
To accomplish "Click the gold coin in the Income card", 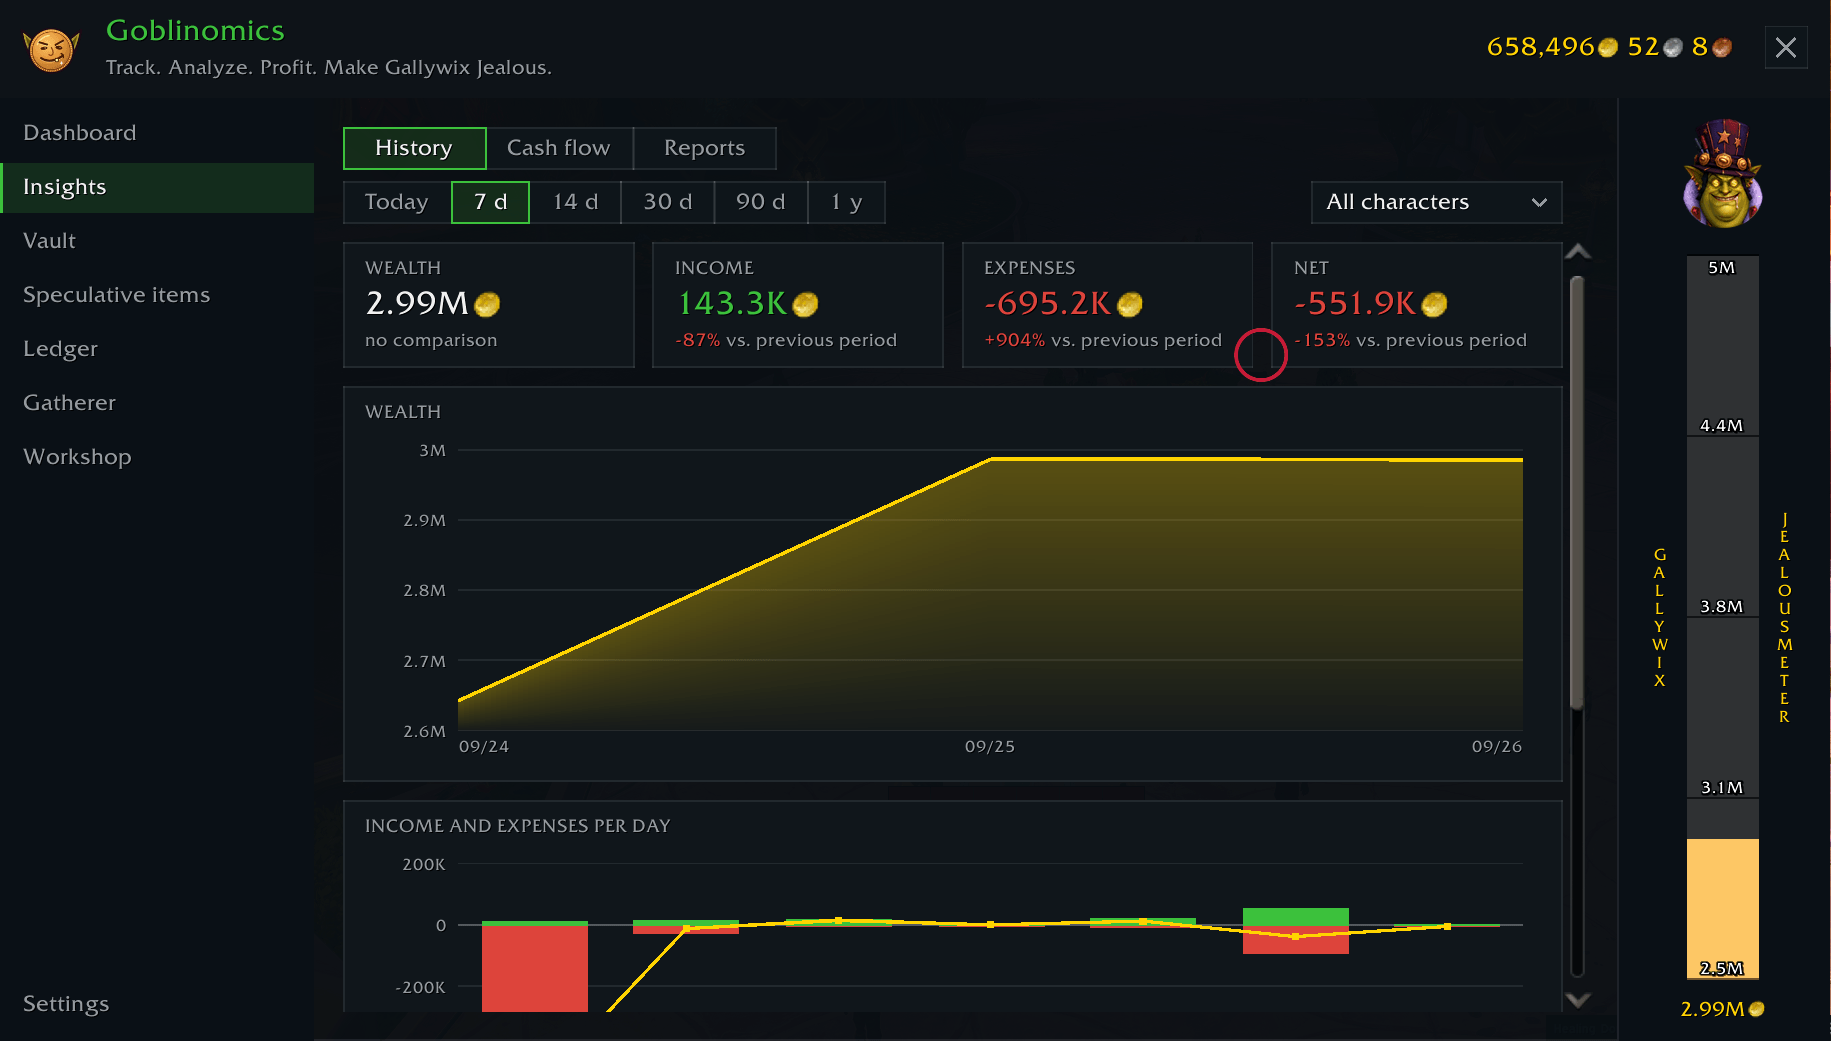I will [805, 304].
